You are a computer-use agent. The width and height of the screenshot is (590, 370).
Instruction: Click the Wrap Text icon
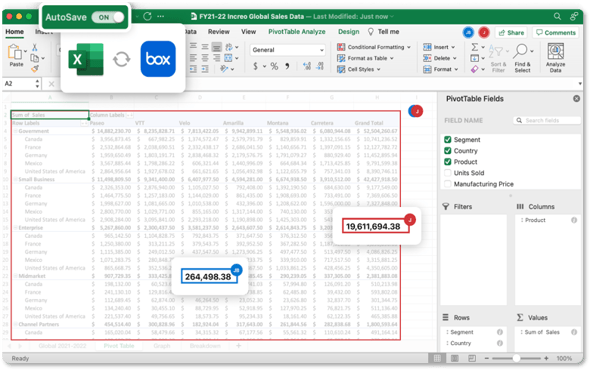pos(229,47)
